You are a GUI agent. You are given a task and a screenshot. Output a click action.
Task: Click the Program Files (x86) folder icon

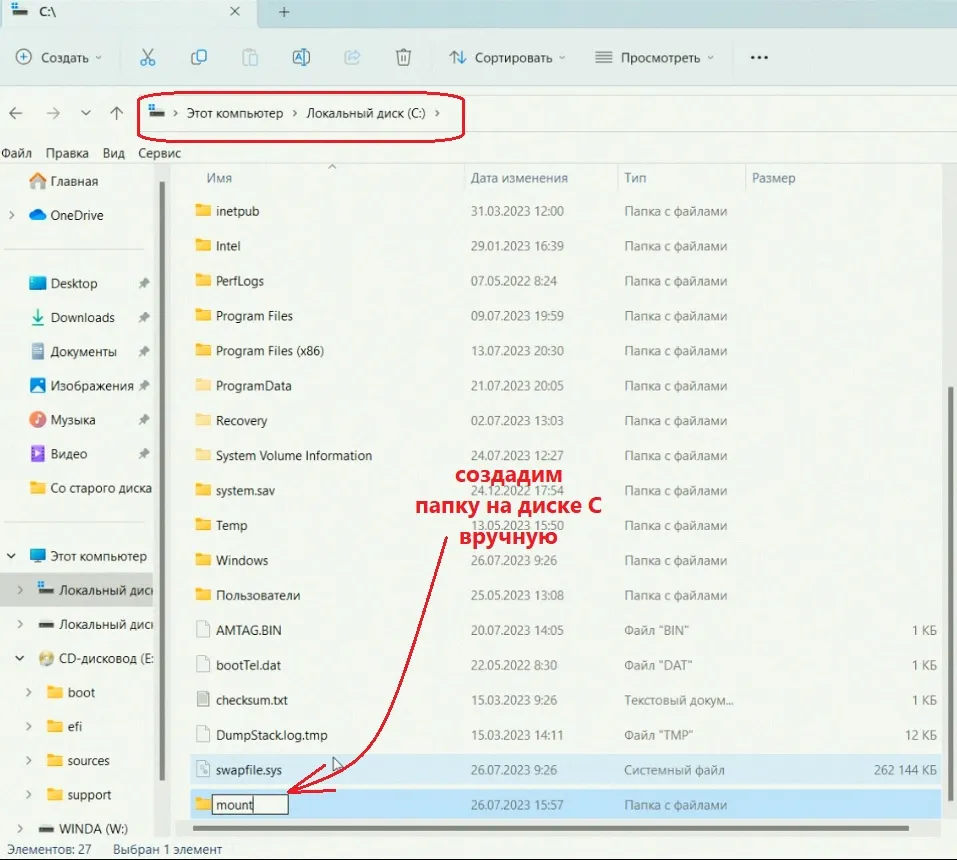click(203, 350)
